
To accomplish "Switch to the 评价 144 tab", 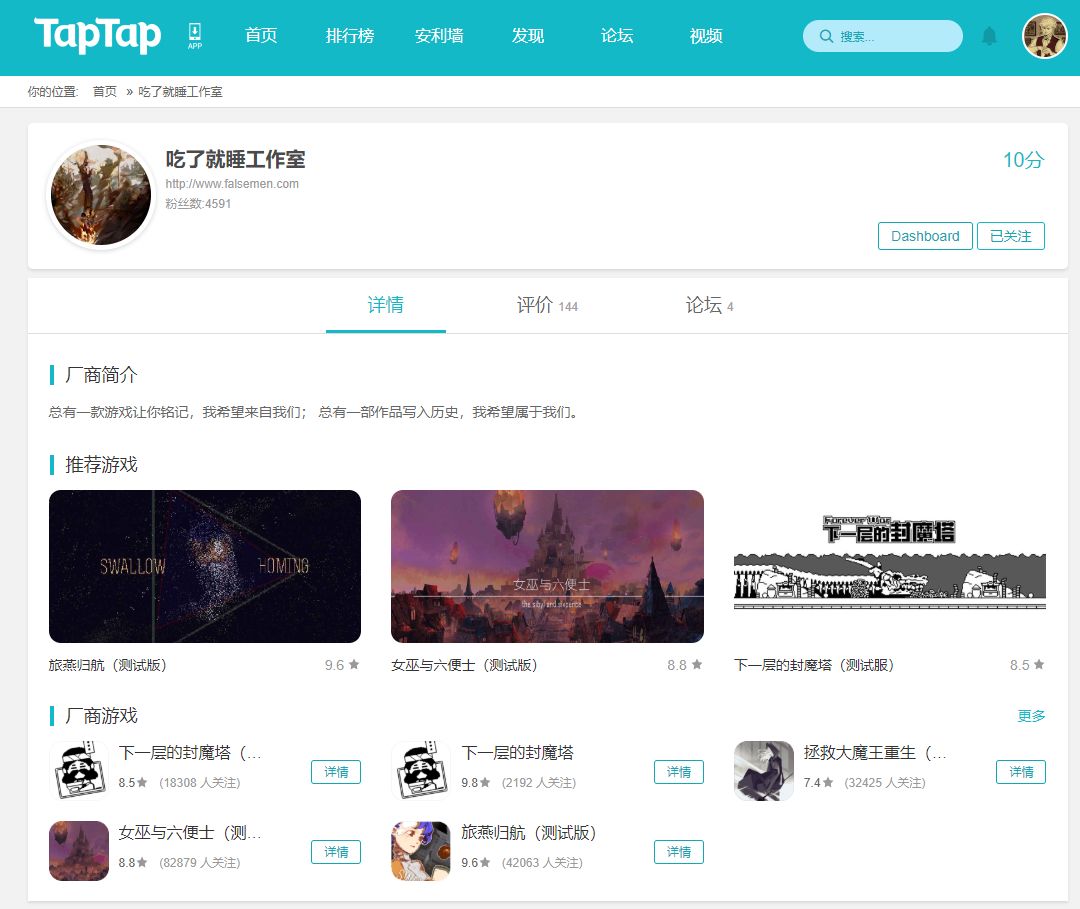I will click(x=547, y=305).
